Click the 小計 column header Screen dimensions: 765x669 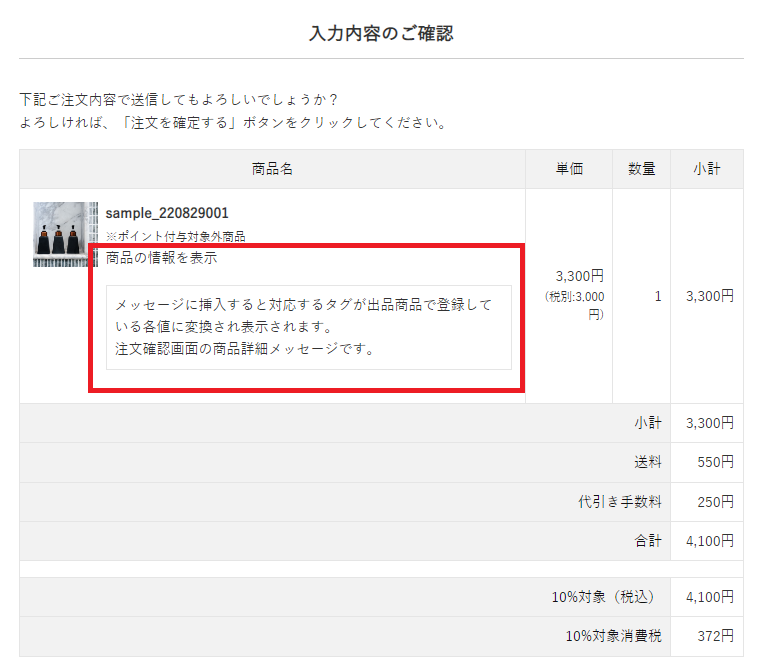tap(707, 169)
